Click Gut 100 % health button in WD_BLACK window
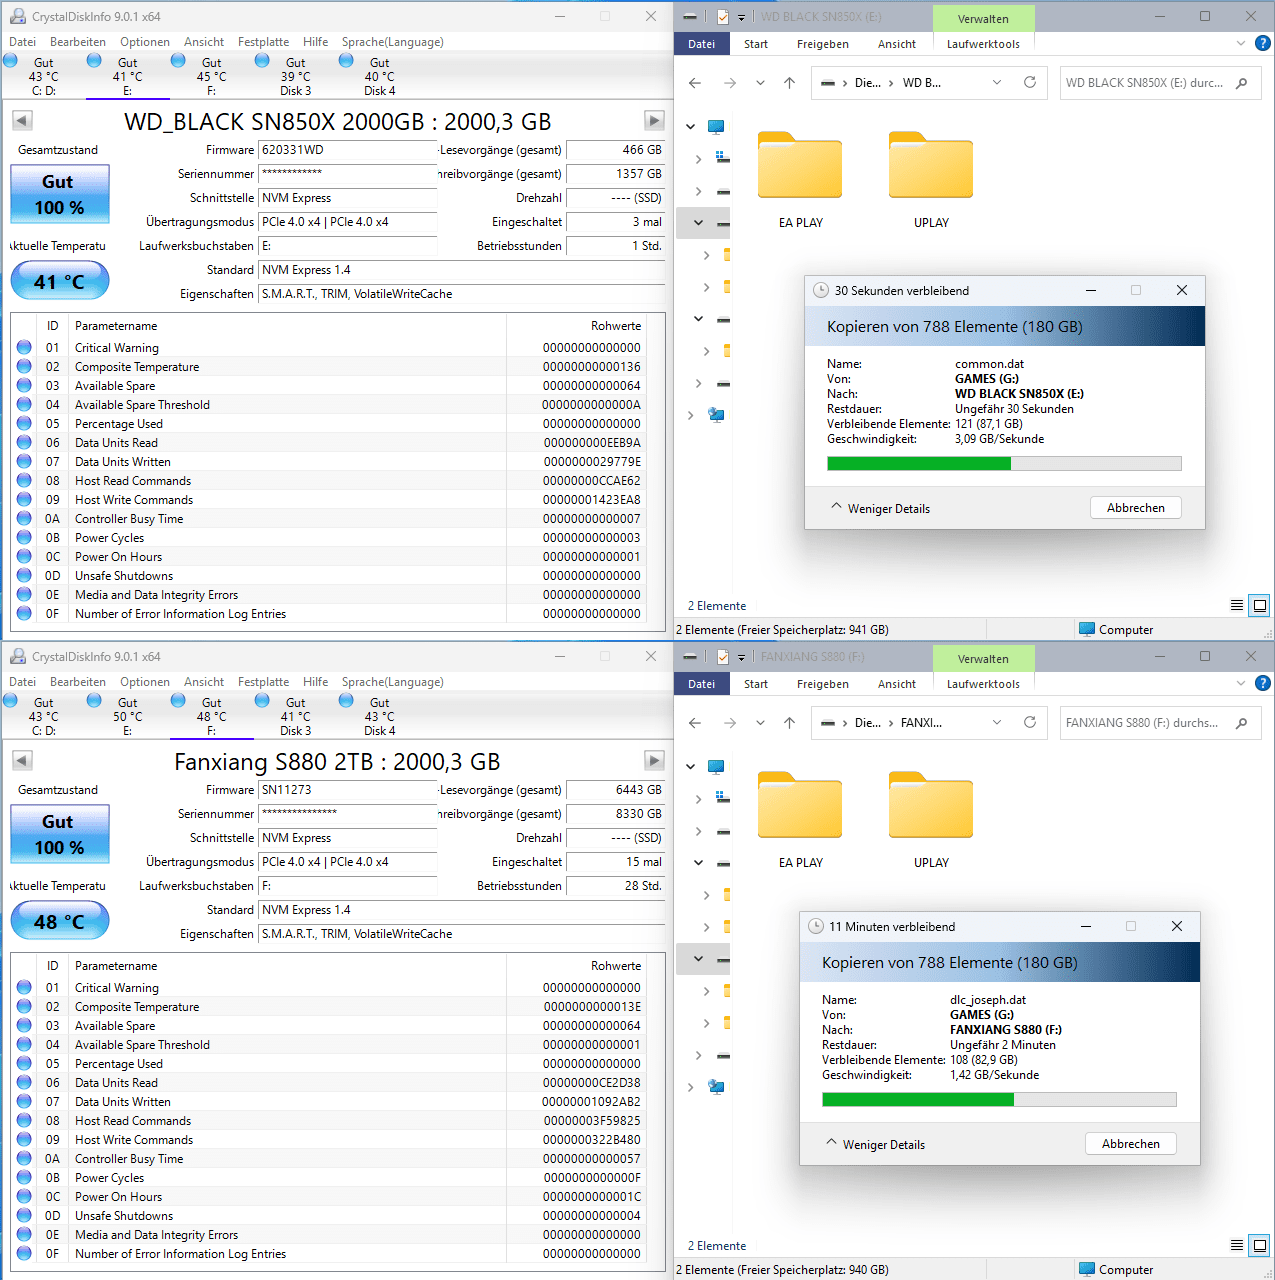The width and height of the screenshot is (1275, 1280). click(x=59, y=194)
